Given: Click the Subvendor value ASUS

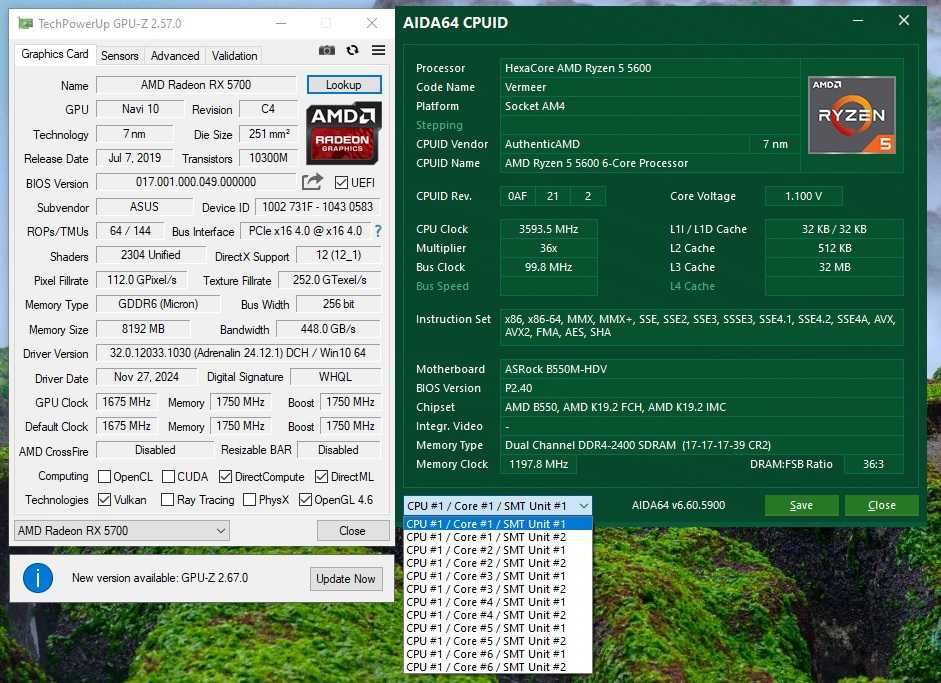Looking at the screenshot, I should [x=144, y=206].
